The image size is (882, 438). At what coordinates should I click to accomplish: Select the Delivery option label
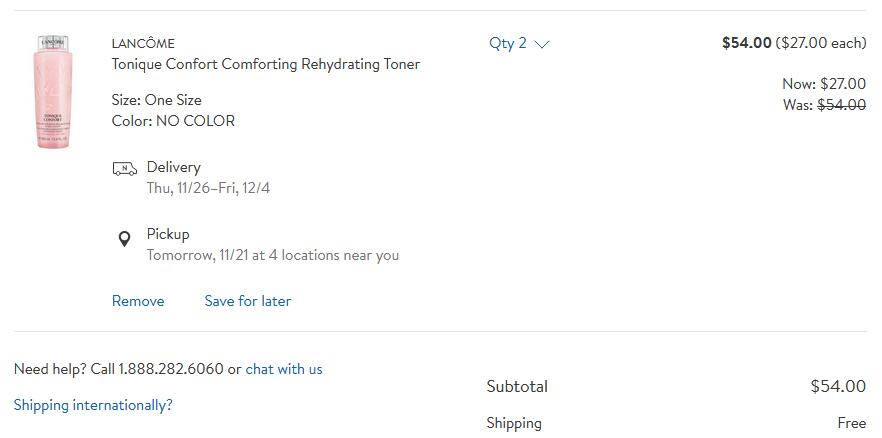click(173, 167)
